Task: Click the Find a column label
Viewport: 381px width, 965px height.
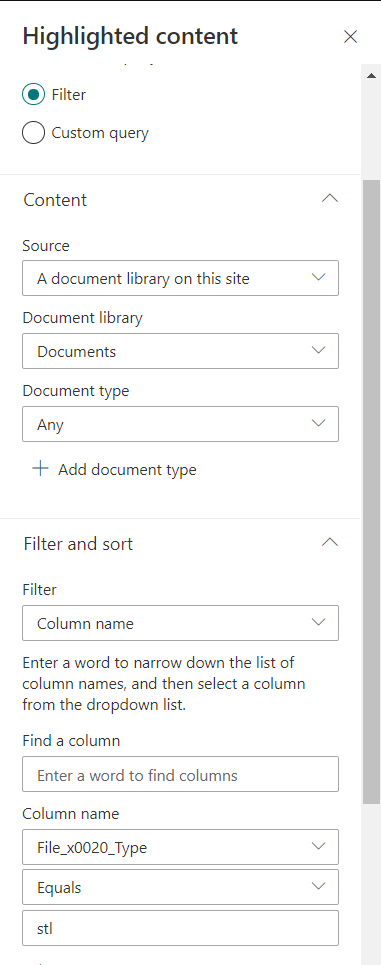Action: 71,740
